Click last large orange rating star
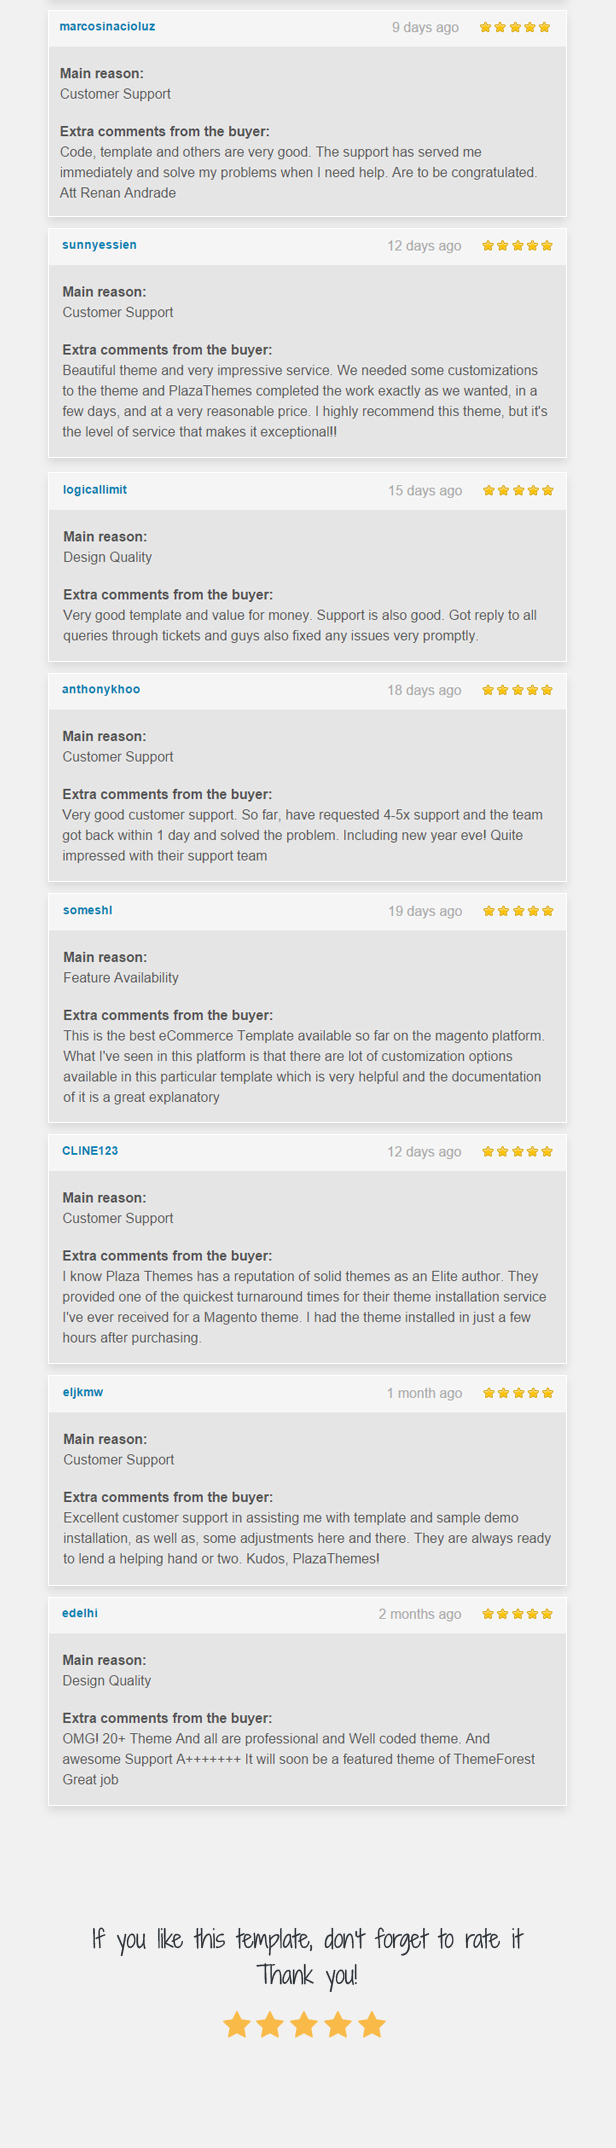The height and width of the screenshot is (2148, 616). (372, 2025)
